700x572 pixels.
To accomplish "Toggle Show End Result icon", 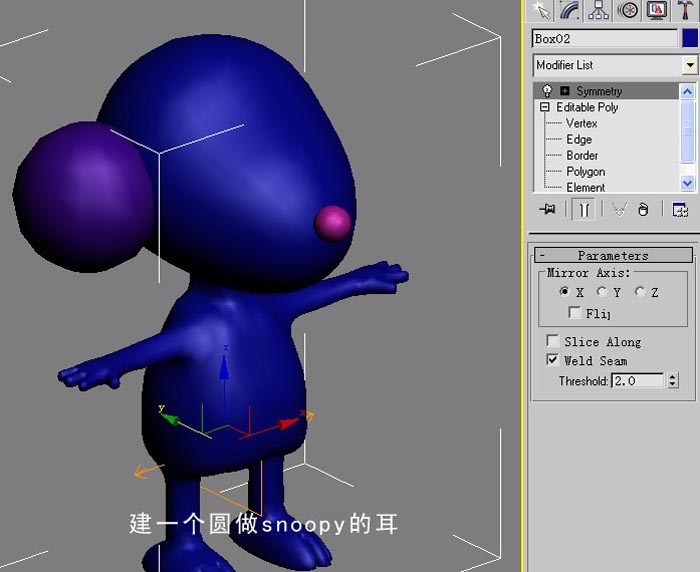I will pos(583,209).
